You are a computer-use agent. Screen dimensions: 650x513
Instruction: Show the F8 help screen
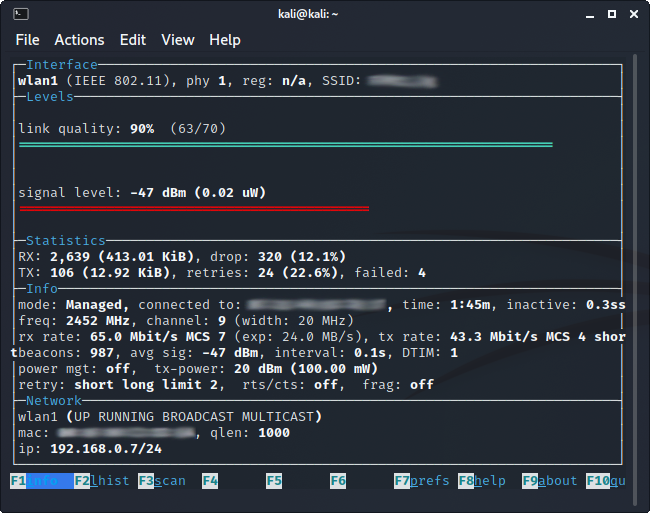tap(482, 481)
